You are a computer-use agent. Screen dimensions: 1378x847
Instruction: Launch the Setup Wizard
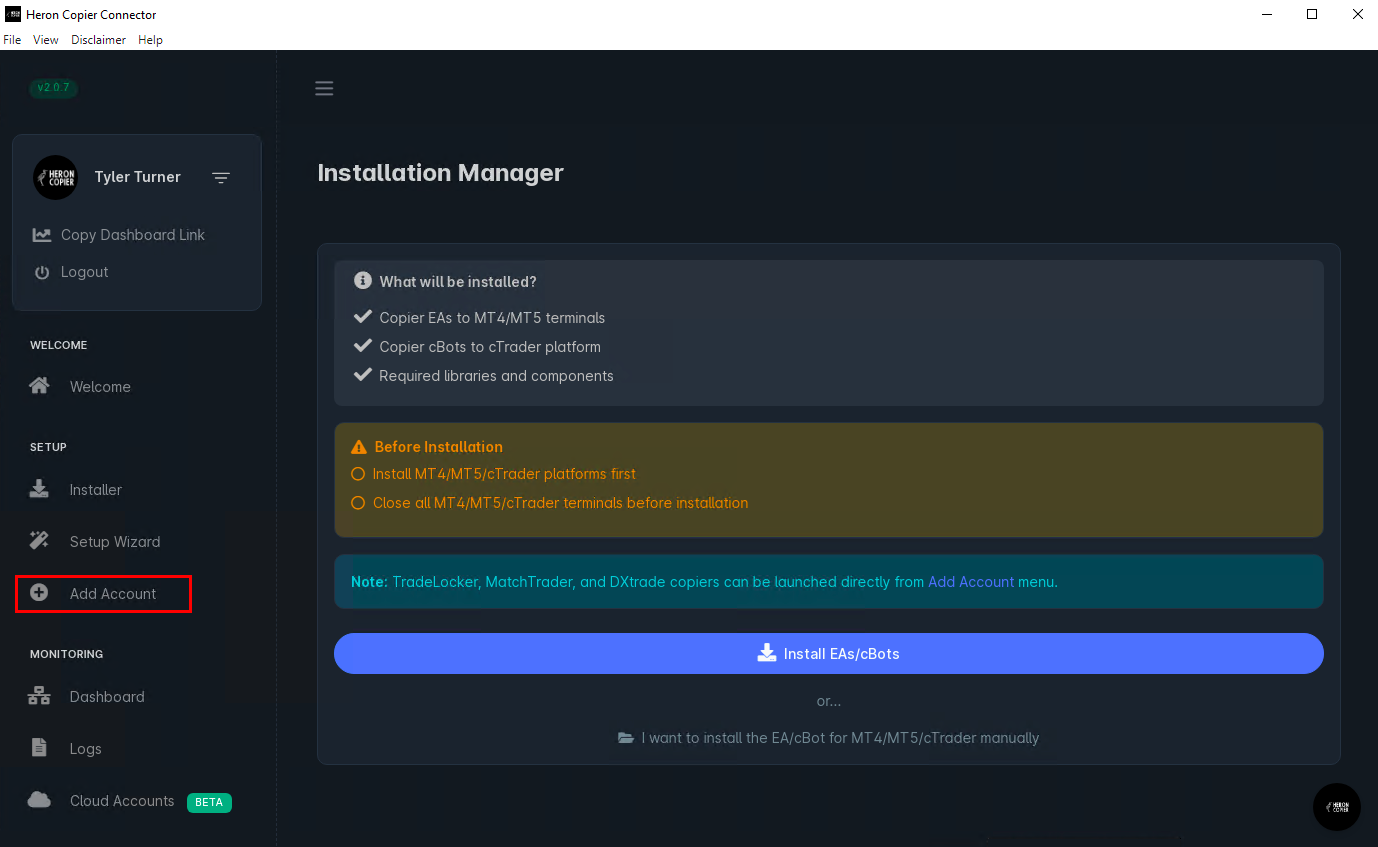115,542
